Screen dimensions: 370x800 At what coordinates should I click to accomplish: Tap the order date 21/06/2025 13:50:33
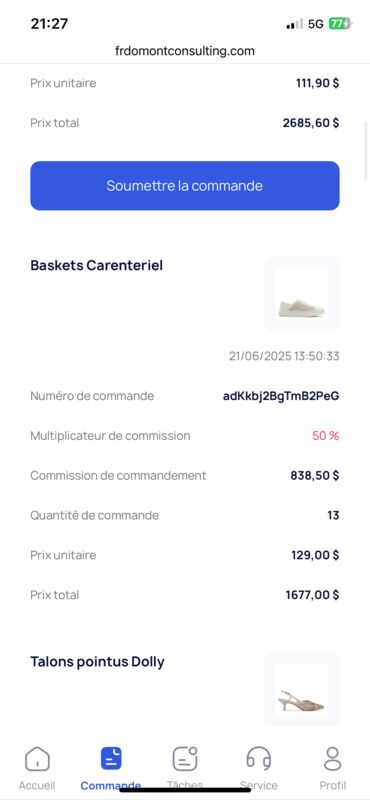pyautogui.click(x=284, y=356)
